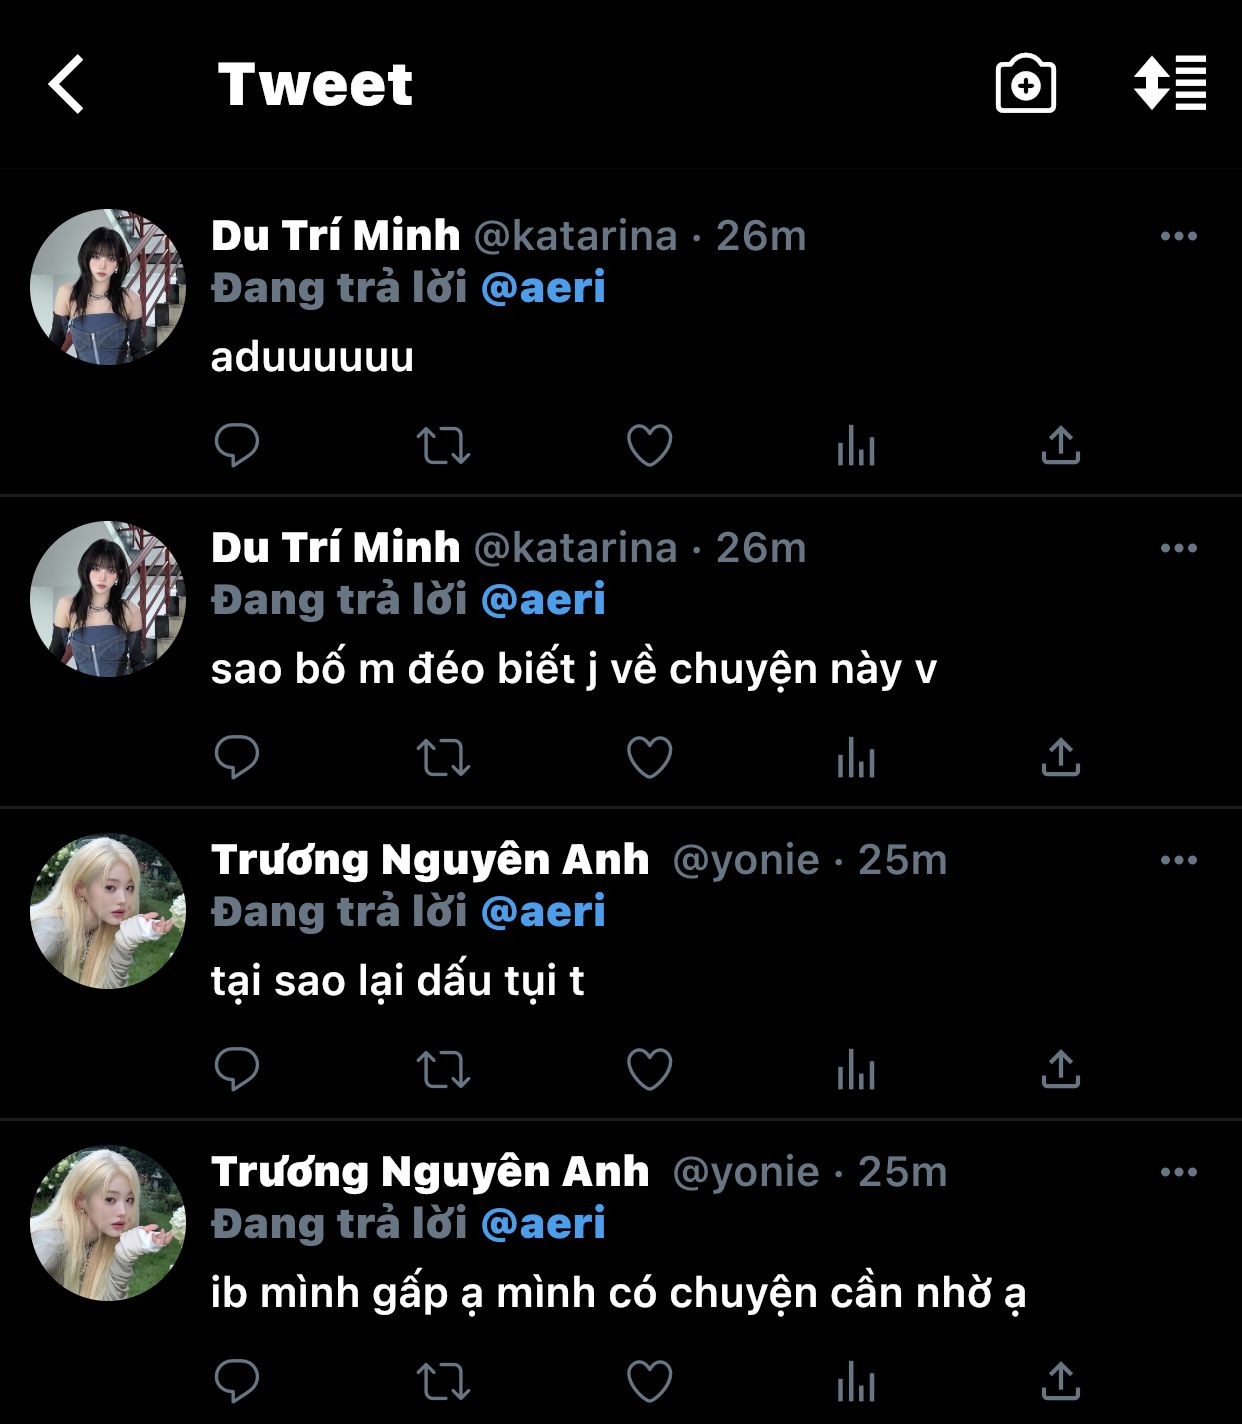Retweet the "aduuuuuu" tweet
This screenshot has width=1242, height=1424.
click(443, 446)
